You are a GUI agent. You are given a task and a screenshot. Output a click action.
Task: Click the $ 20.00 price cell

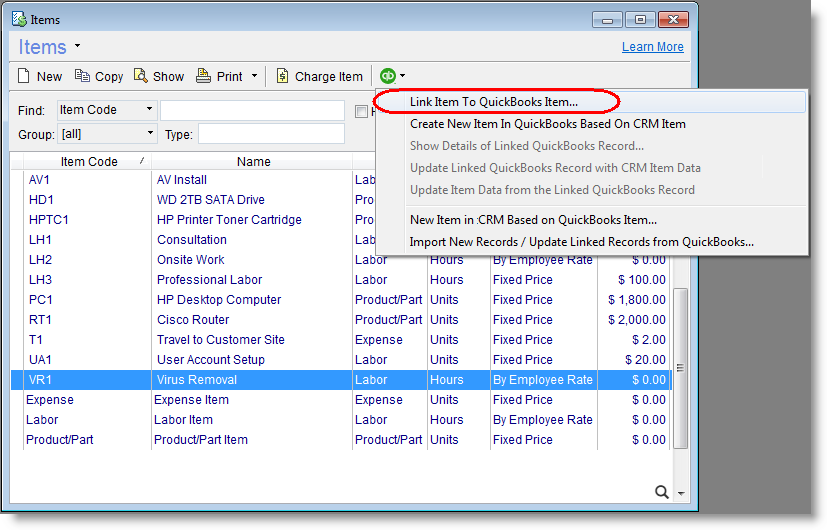(645, 360)
